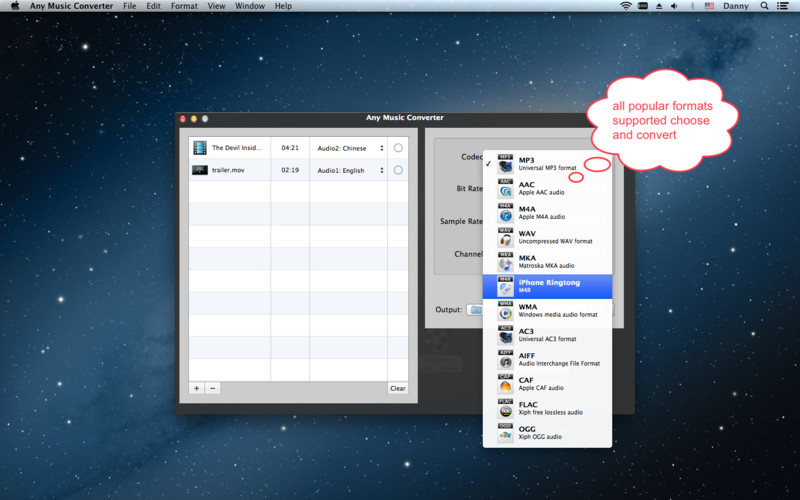800x500 pixels.
Task: Select the WMA Windows media icon
Action: point(505,310)
